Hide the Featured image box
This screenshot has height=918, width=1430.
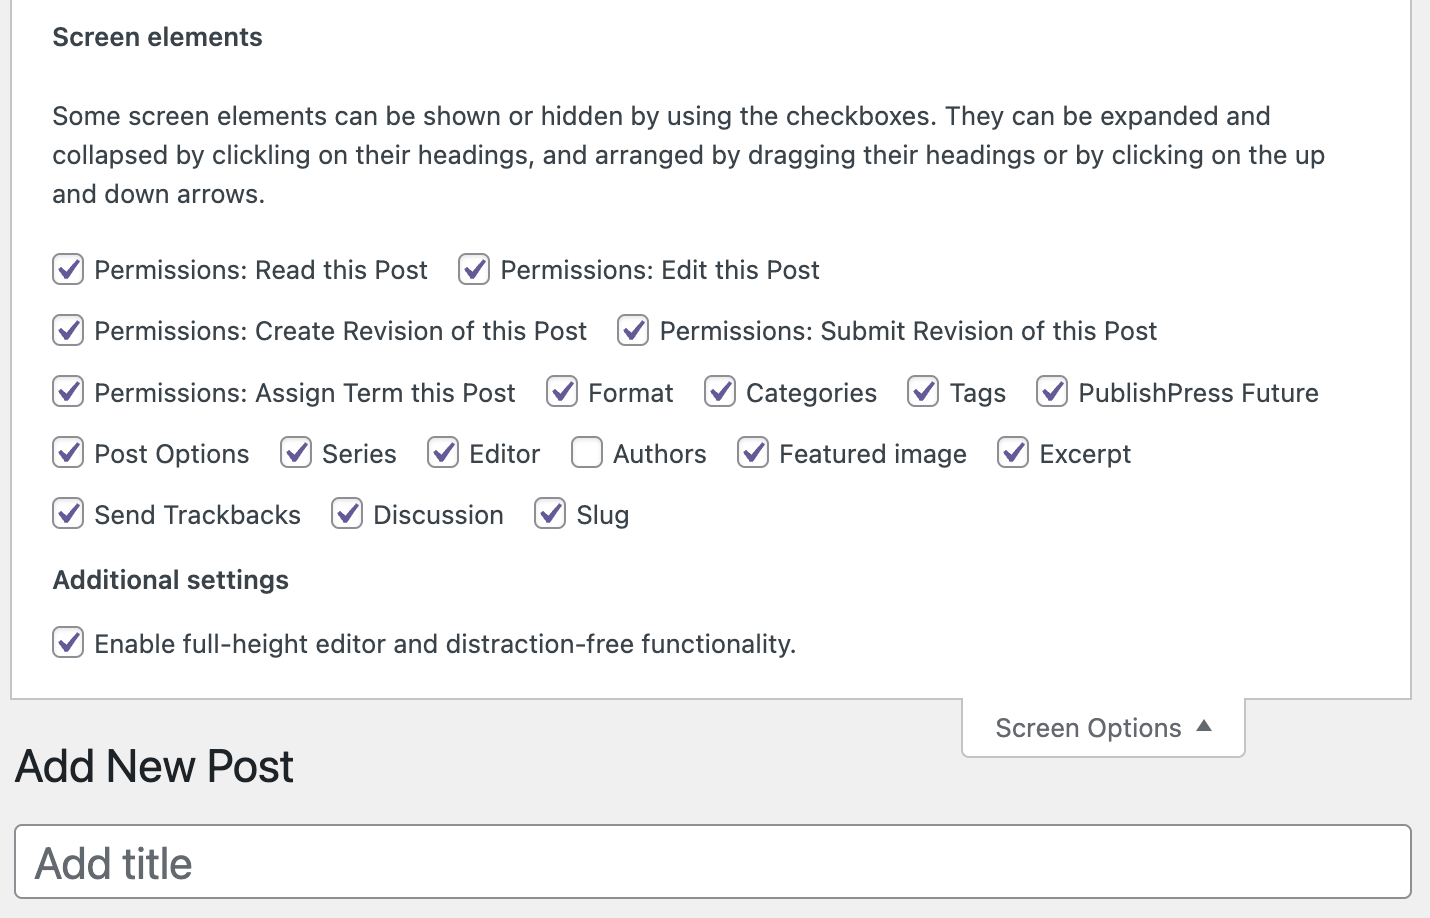(753, 454)
